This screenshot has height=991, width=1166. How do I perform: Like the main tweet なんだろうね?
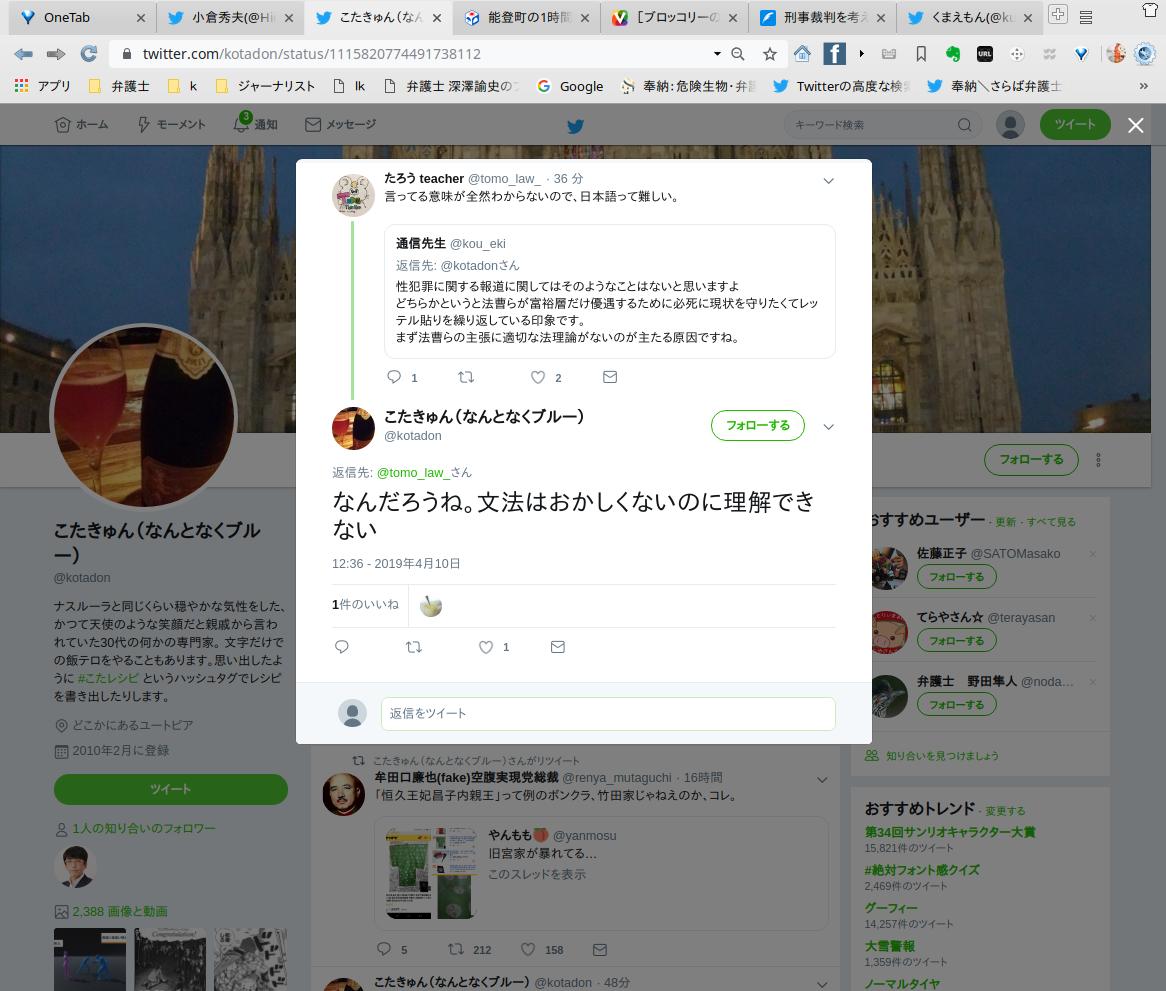[x=486, y=647]
